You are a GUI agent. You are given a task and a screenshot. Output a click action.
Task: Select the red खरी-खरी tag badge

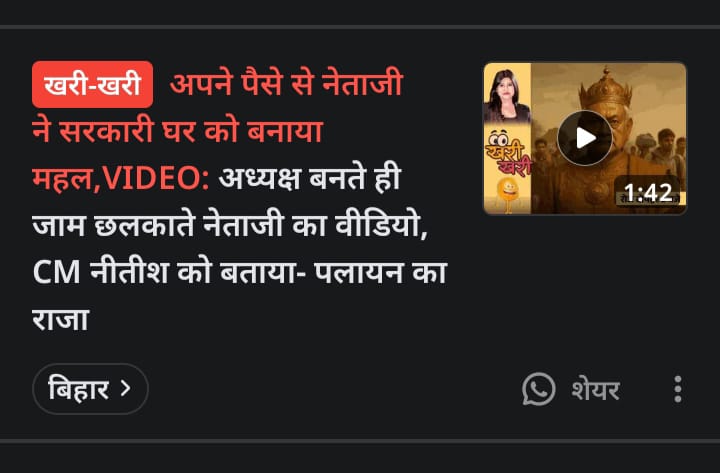[92, 84]
